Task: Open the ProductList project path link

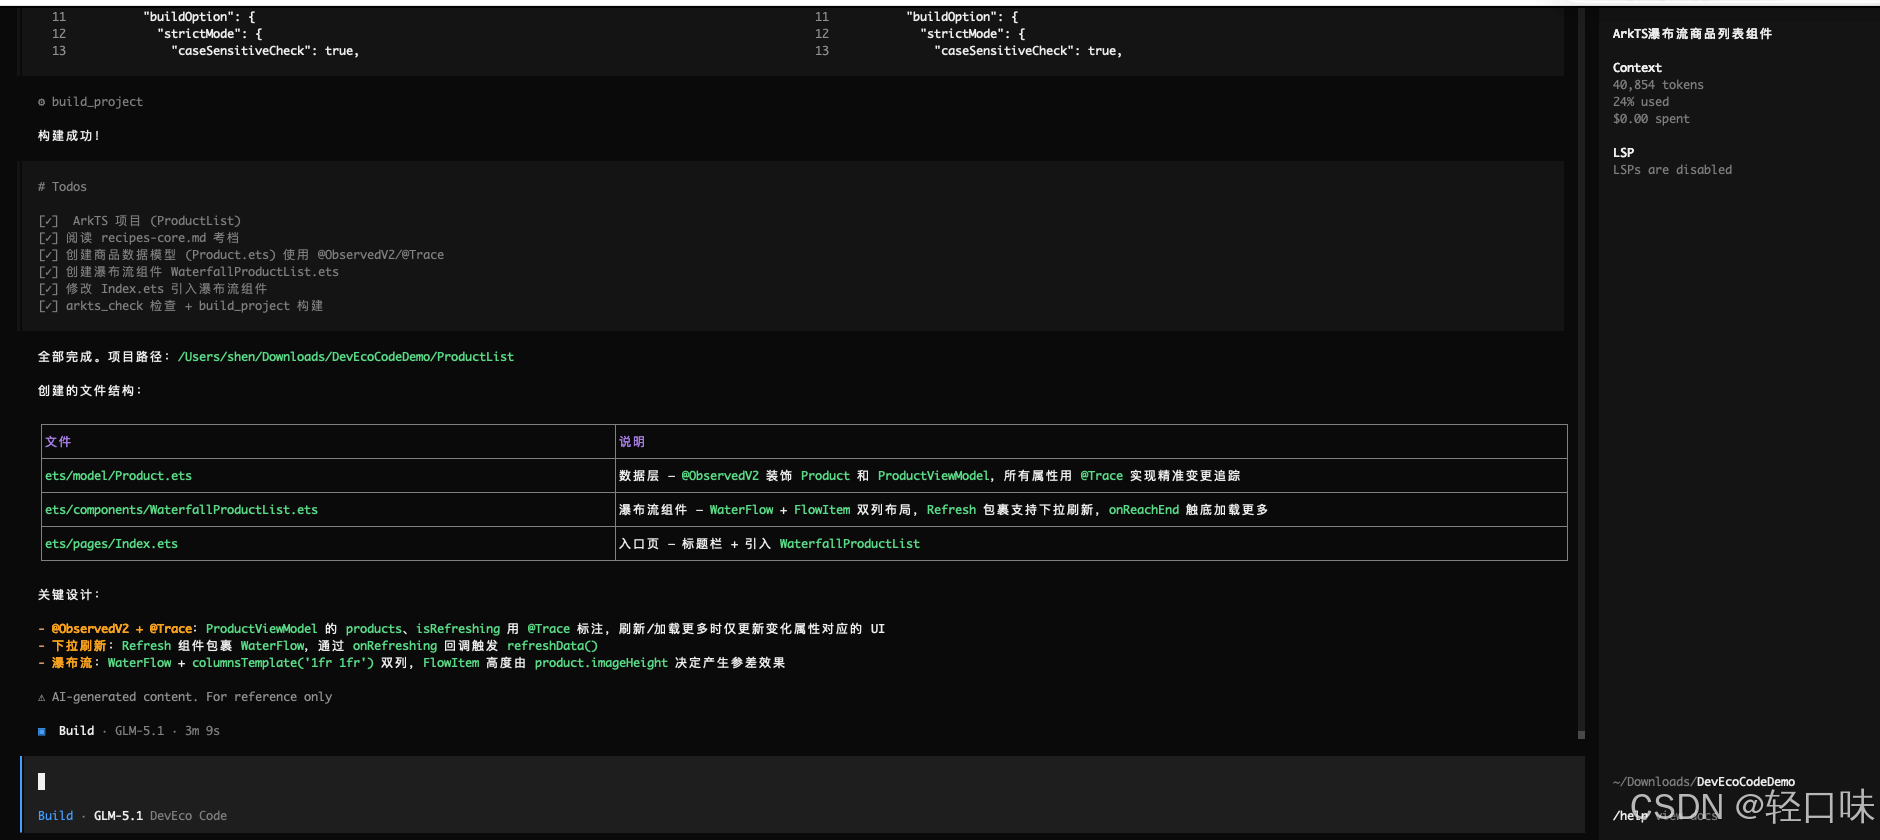Action: pos(346,357)
